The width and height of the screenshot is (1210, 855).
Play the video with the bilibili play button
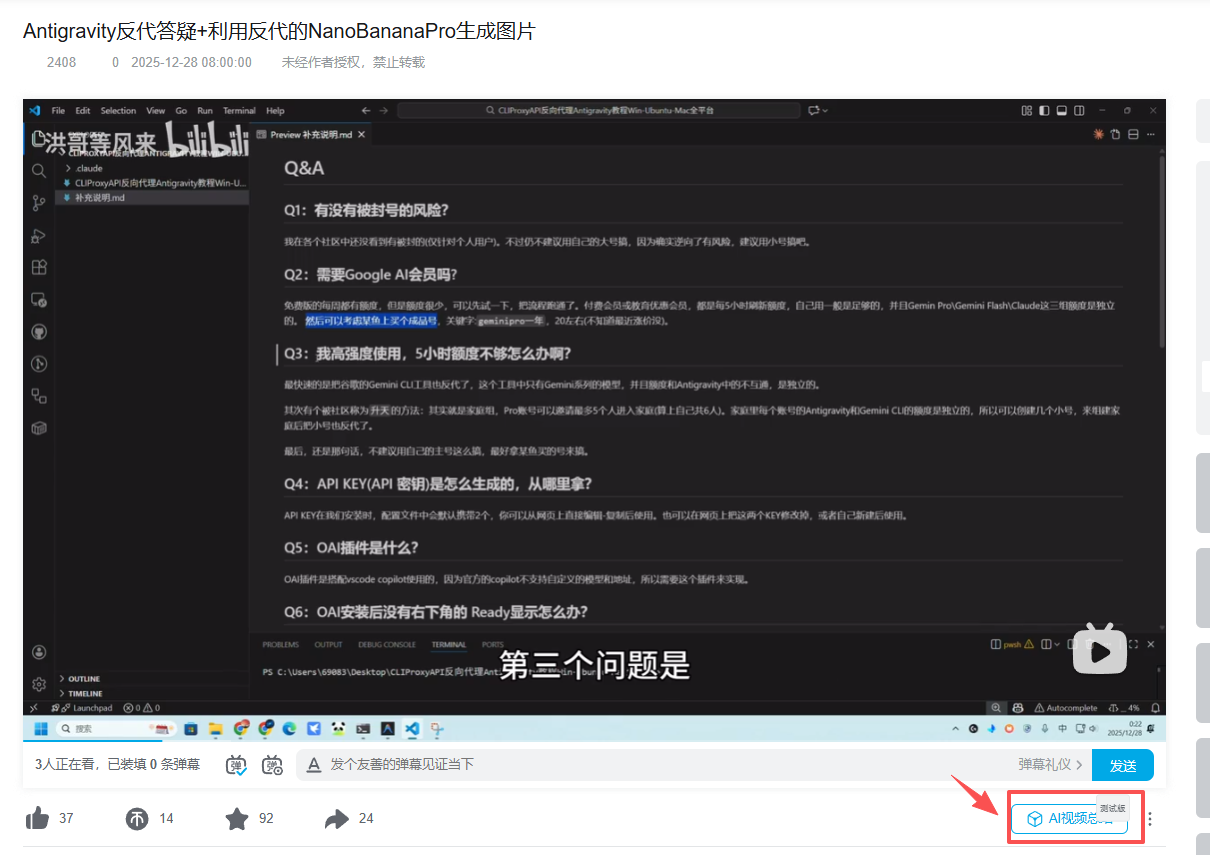tap(1100, 651)
